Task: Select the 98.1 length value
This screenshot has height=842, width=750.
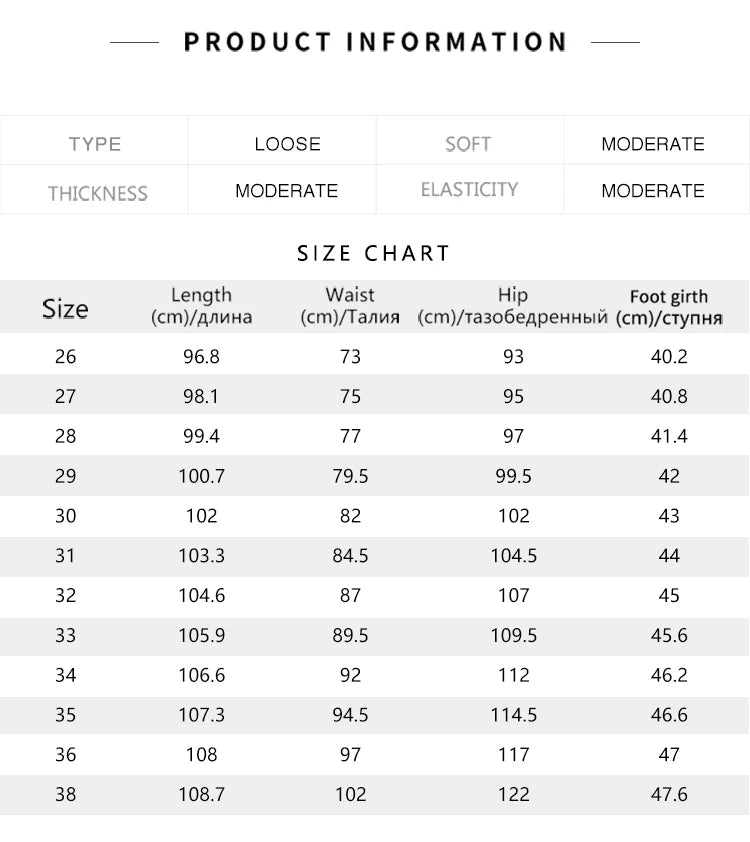Action: click(201, 396)
